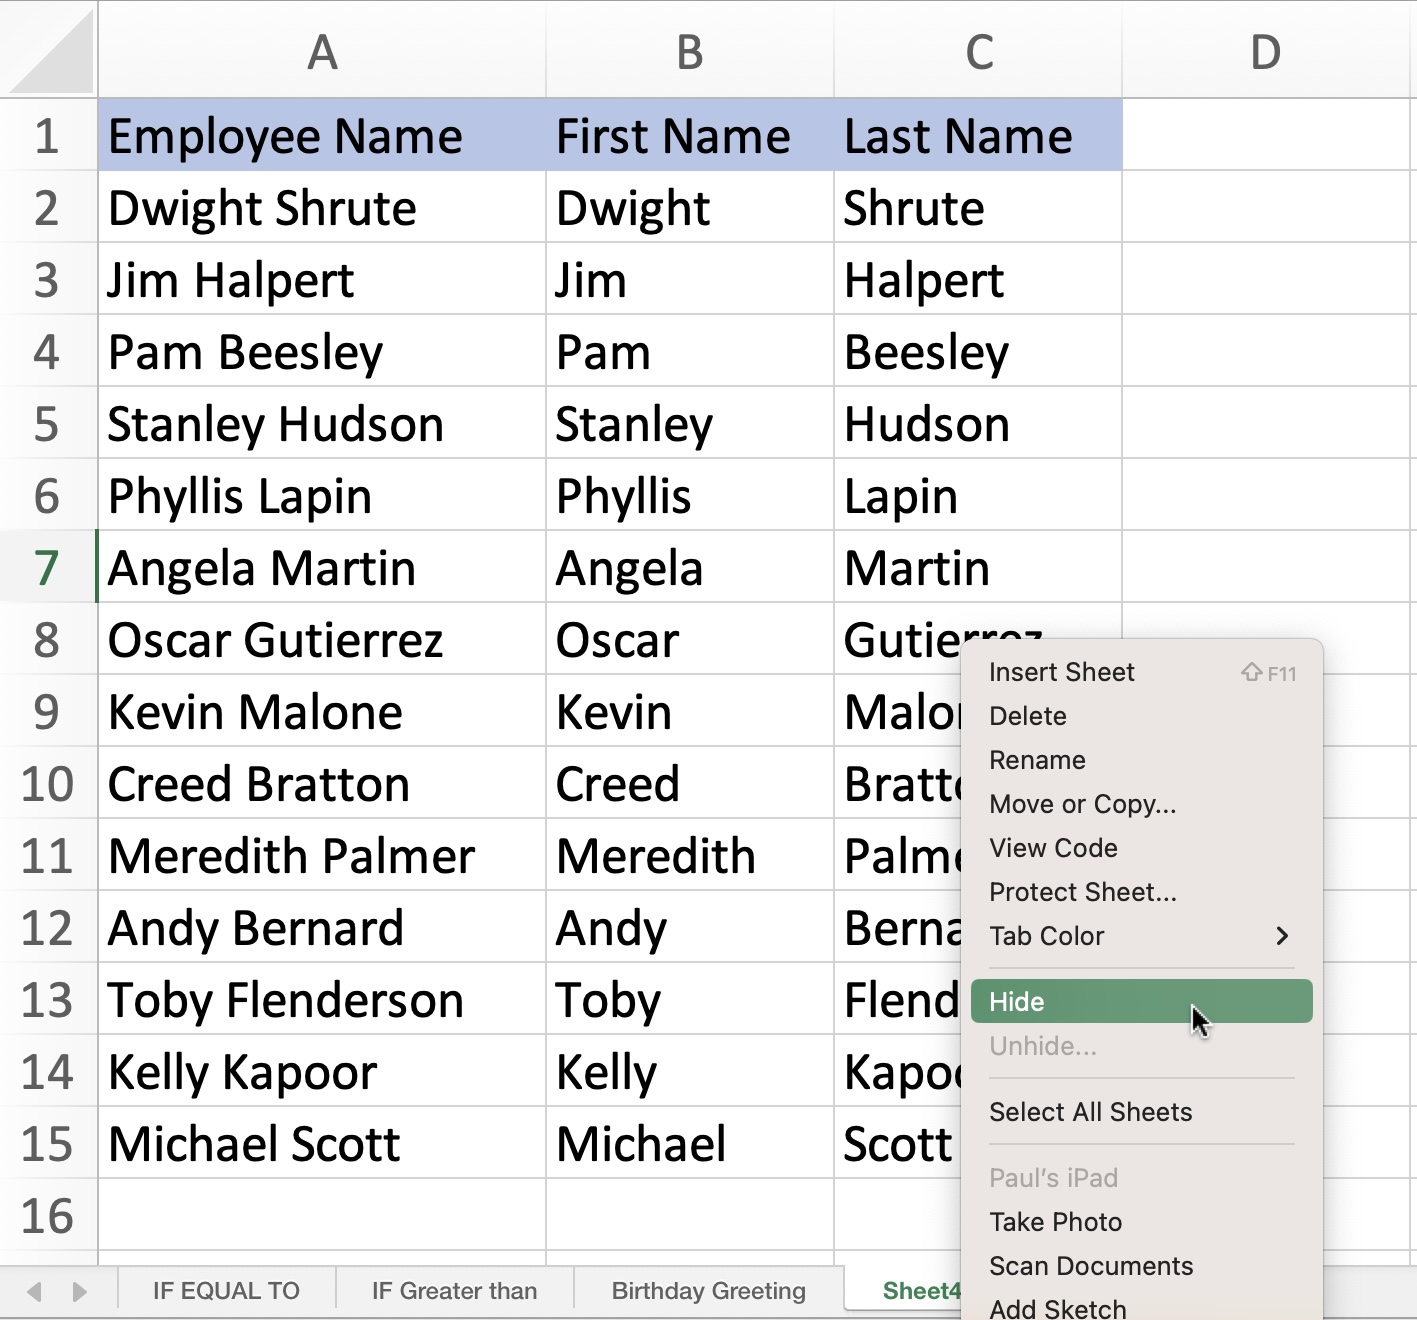Select Take Photo menu item
The width and height of the screenshot is (1417, 1320).
point(1141,1222)
